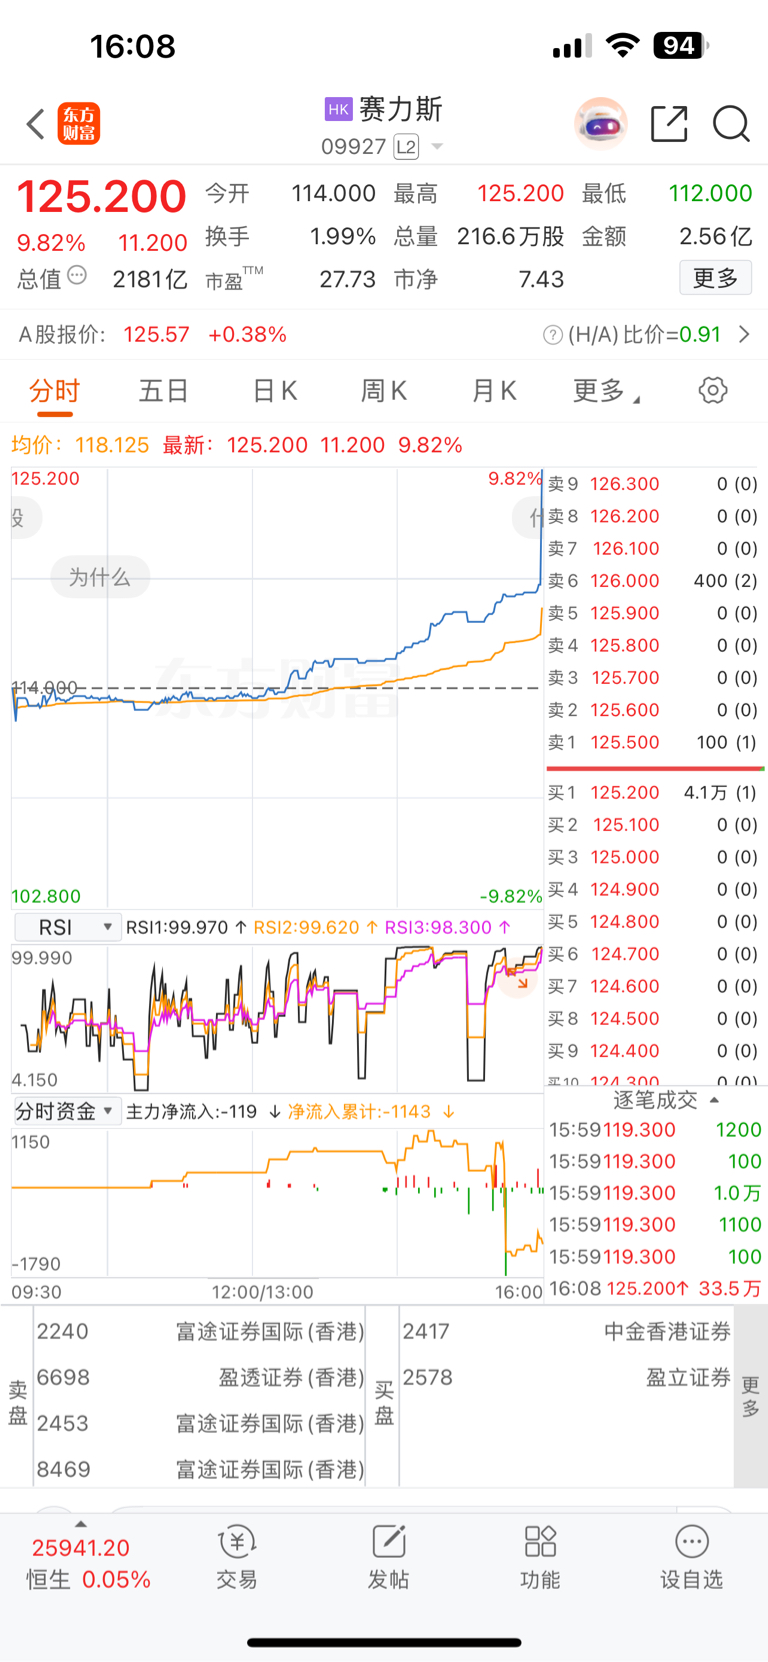Image resolution: width=768 pixels, height=1662 pixels.
Task: Tap the 换手 1.99% value
Action: (343, 236)
